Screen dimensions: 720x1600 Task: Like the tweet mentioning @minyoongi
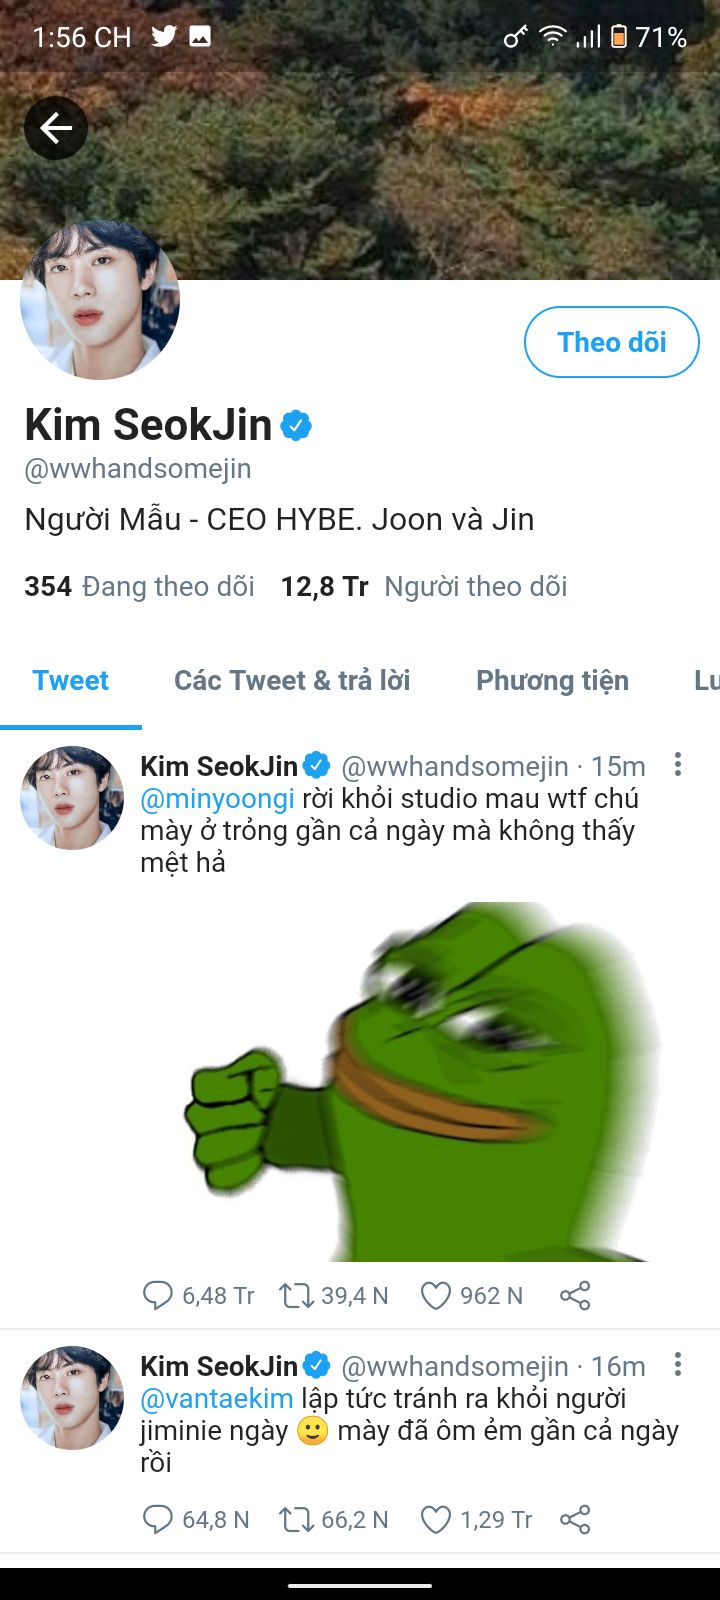[x=436, y=1296]
